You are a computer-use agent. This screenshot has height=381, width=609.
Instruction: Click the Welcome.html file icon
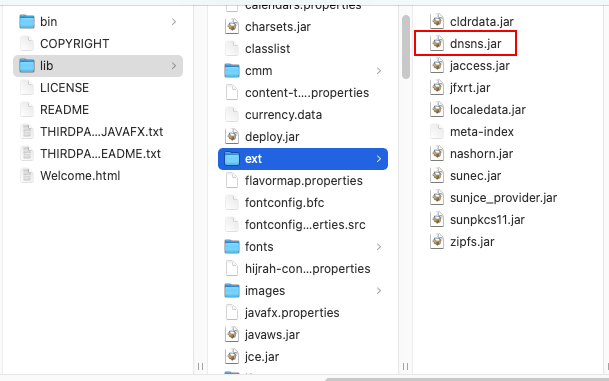[x=27, y=176]
